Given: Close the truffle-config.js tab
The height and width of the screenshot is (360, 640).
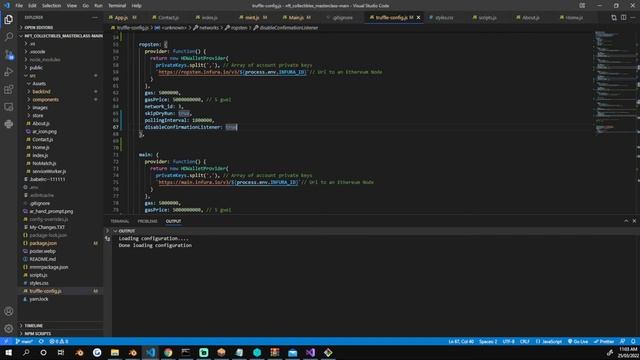Looking at the screenshot, I should (x=418, y=18).
